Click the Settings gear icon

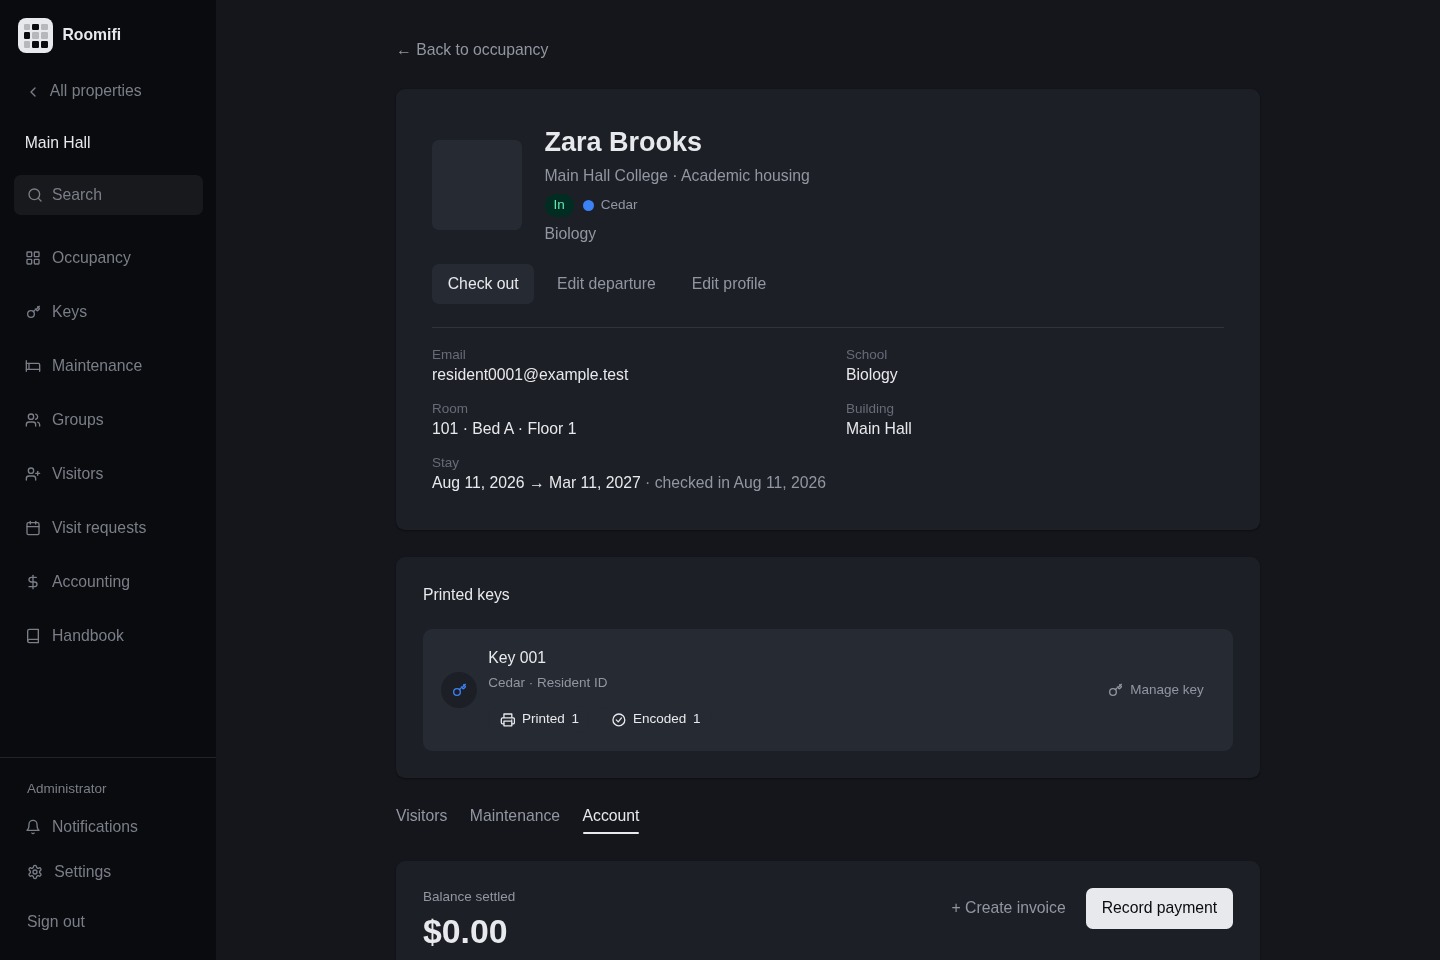[x=35, y=872]
